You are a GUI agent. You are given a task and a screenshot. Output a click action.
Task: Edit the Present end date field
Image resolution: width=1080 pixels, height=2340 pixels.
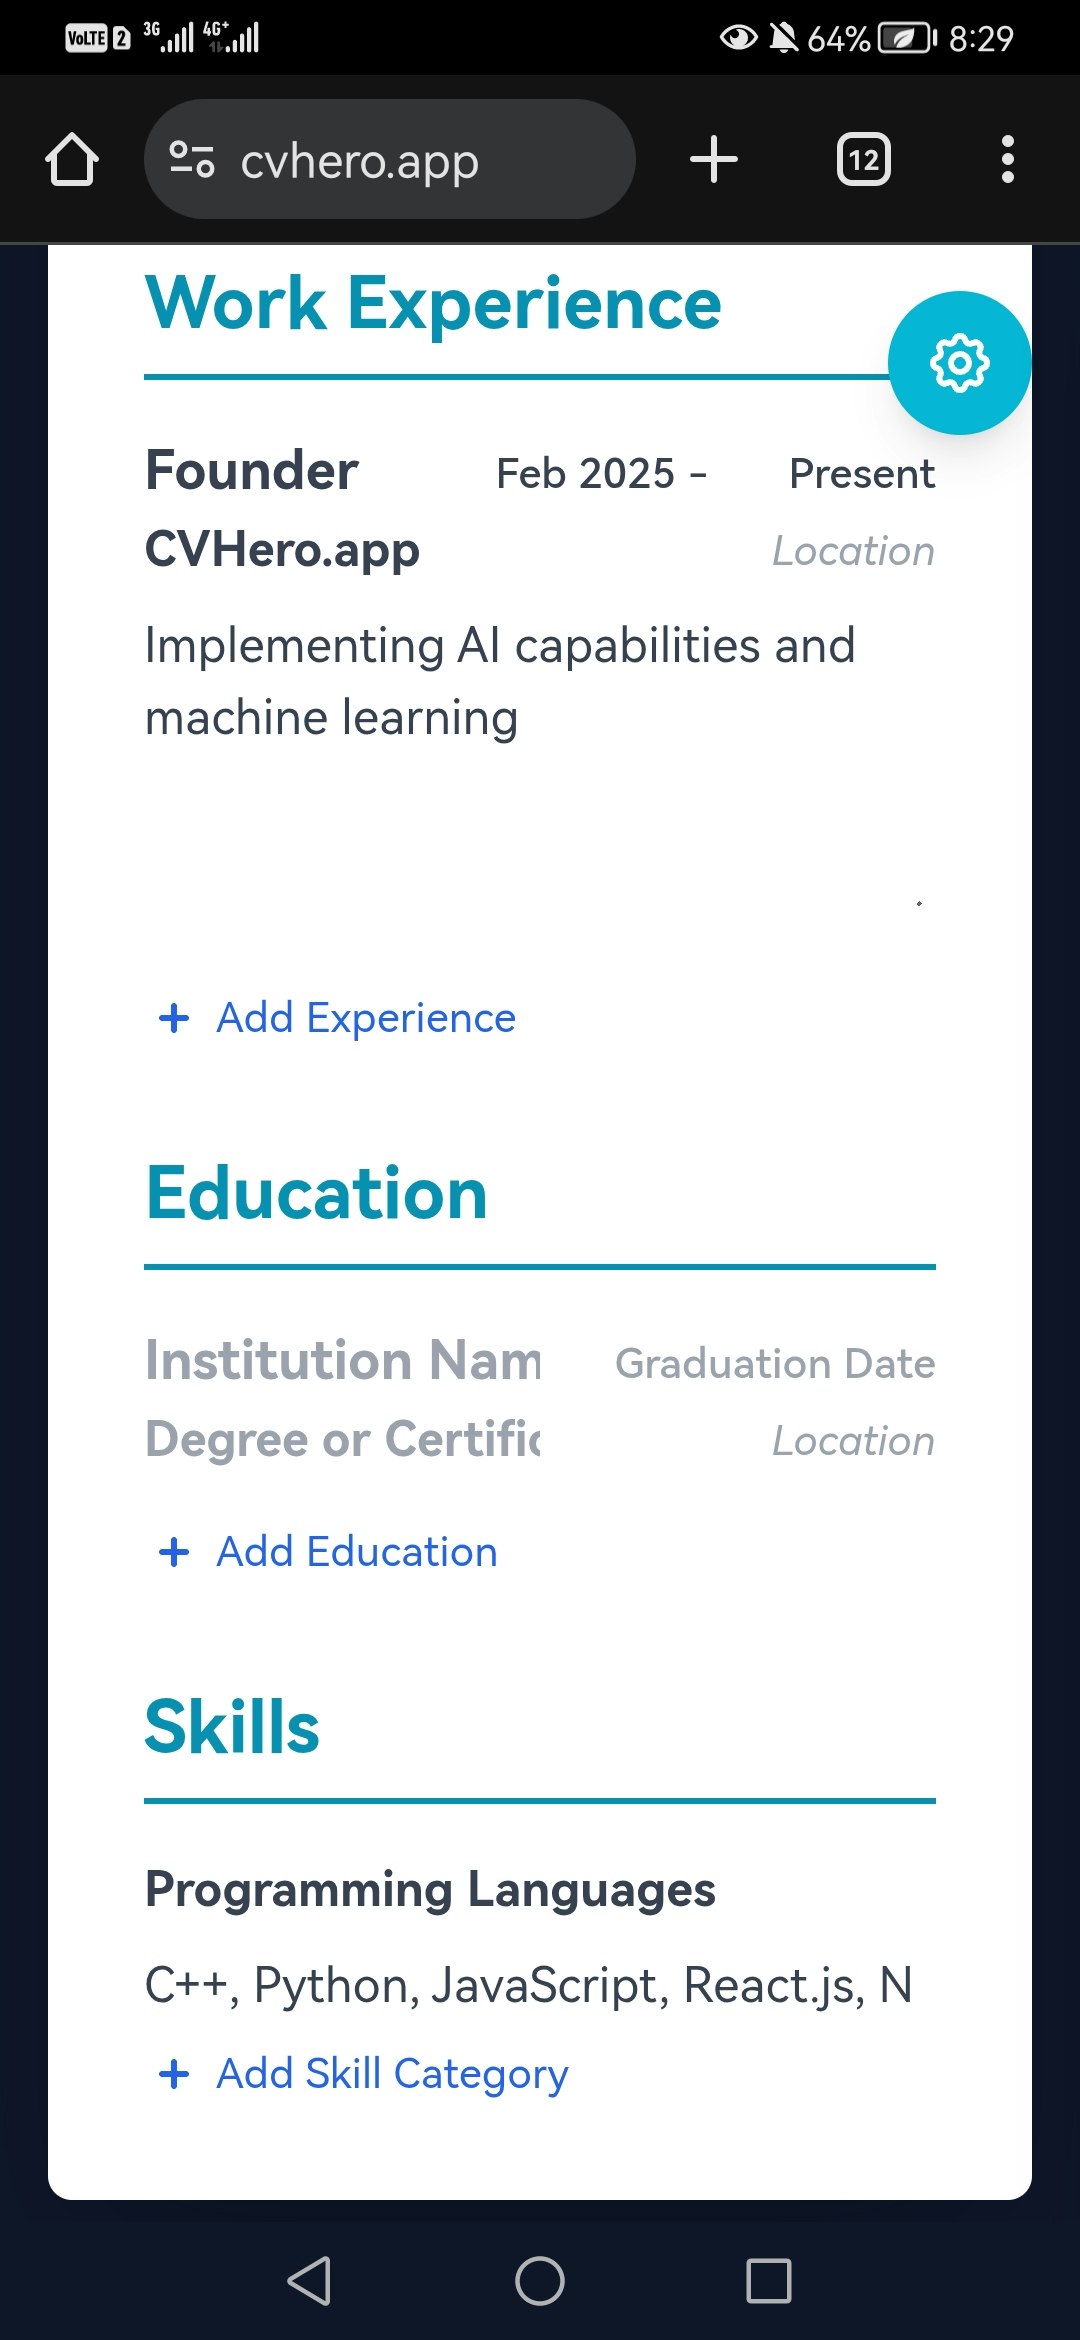coord(861,474)
